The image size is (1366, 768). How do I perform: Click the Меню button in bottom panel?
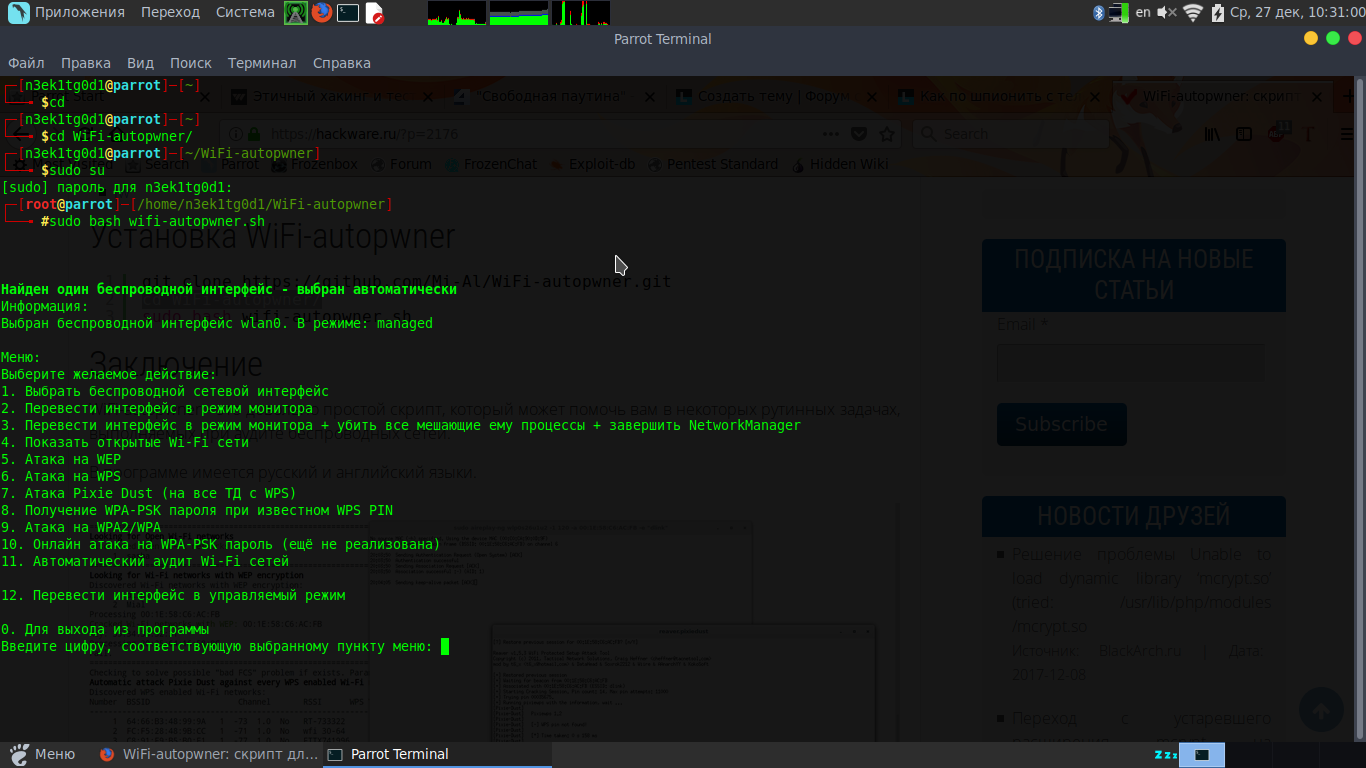(x=43, y=755)
